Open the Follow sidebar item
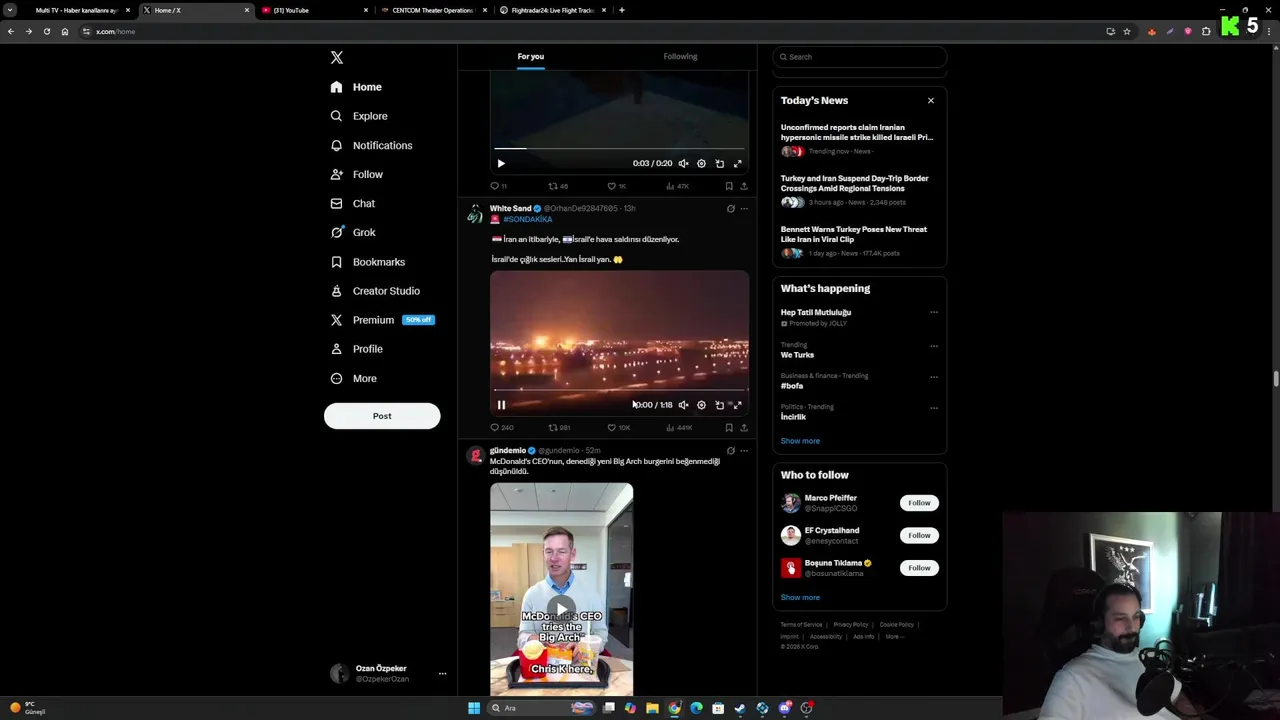Image resolution: width=1280 pixels, height=720 pixels. 357,174
